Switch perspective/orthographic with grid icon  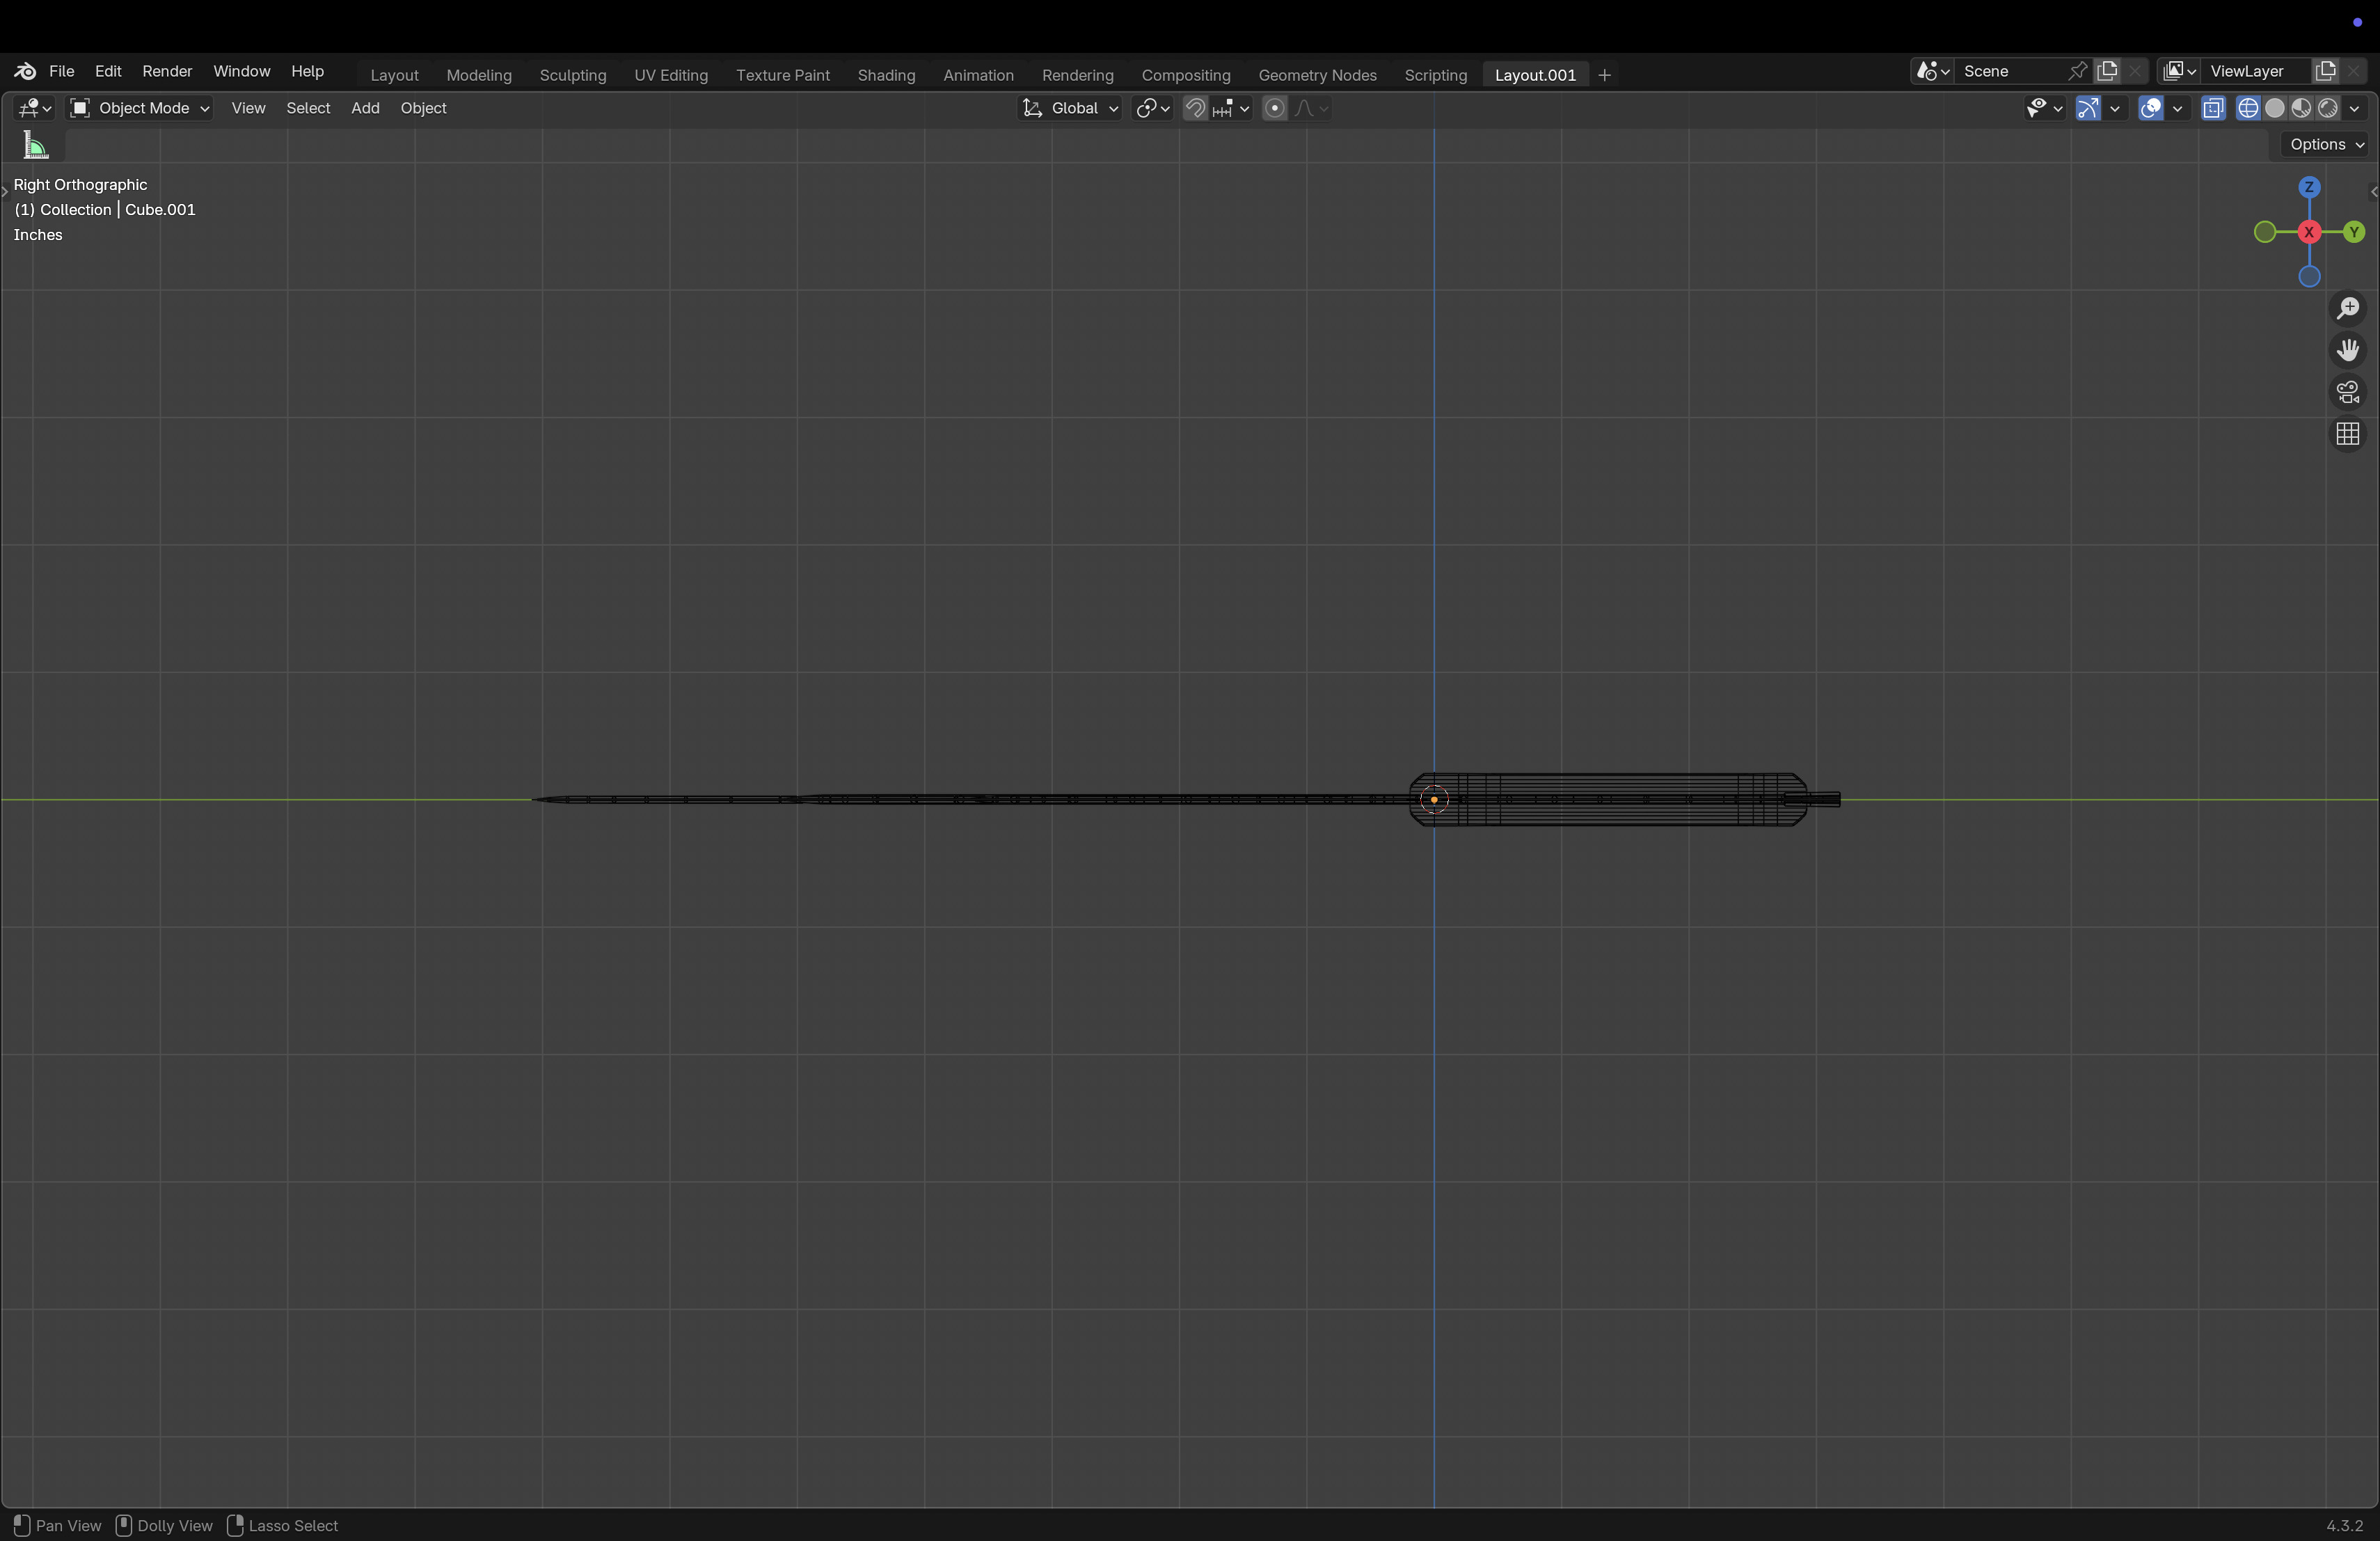[2347, 434]
